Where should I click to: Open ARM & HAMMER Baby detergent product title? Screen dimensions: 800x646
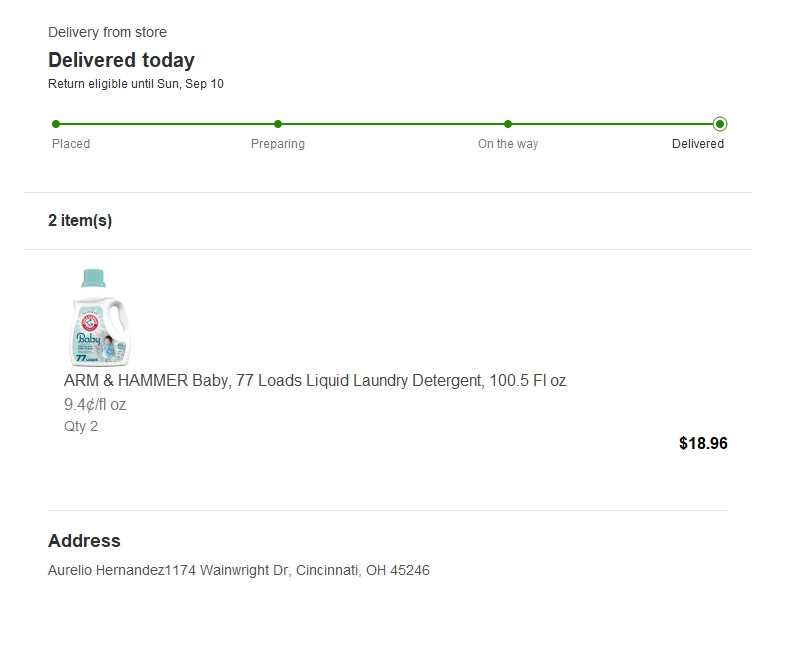click(315, 381)
